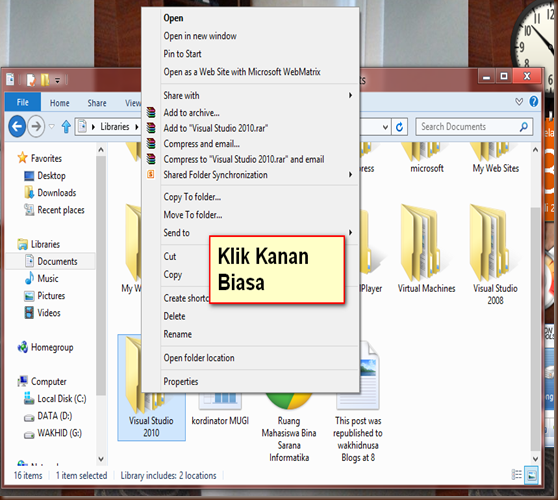Switch to details view icon in status bar
This screenshot has width=558, height=500.
(x=516, y=475)
